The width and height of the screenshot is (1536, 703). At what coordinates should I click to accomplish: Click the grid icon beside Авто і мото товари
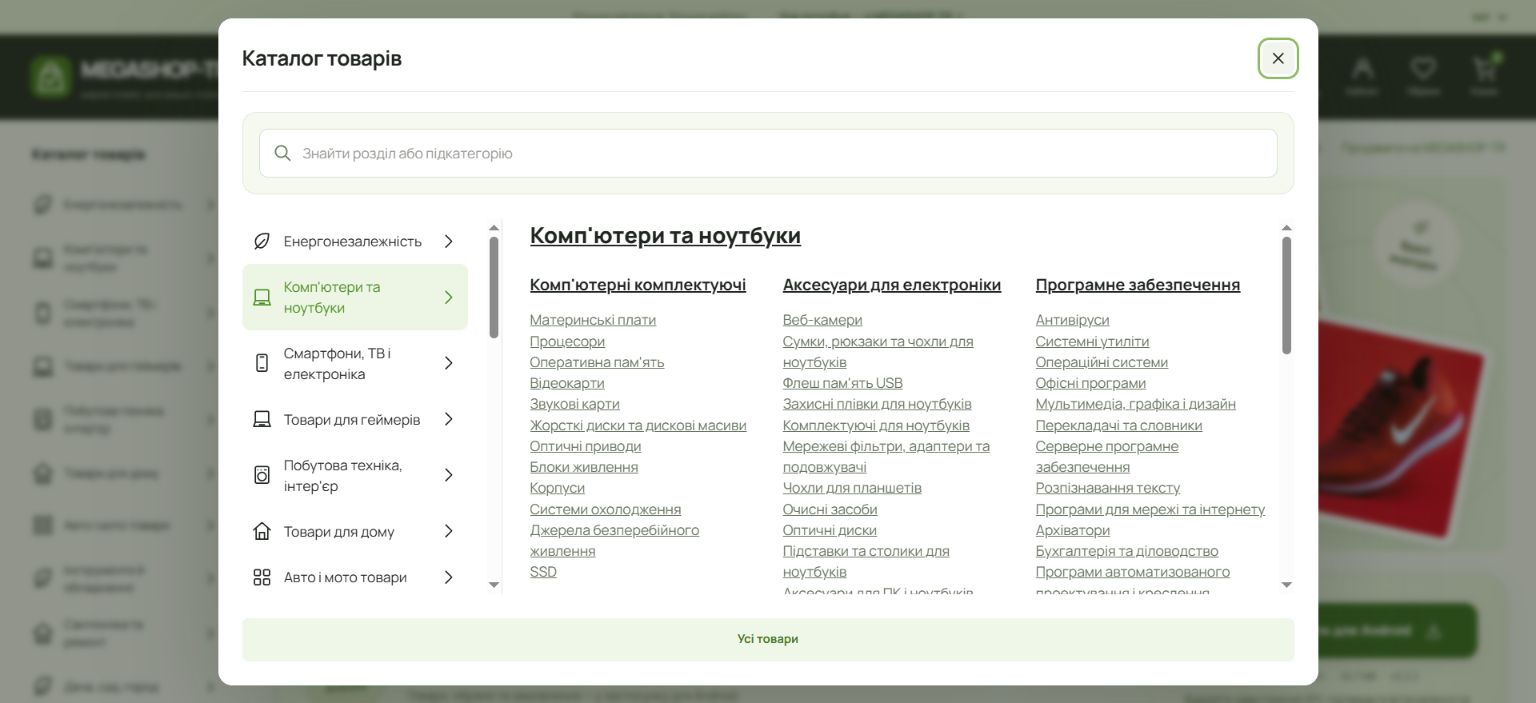tap(262, 577)
